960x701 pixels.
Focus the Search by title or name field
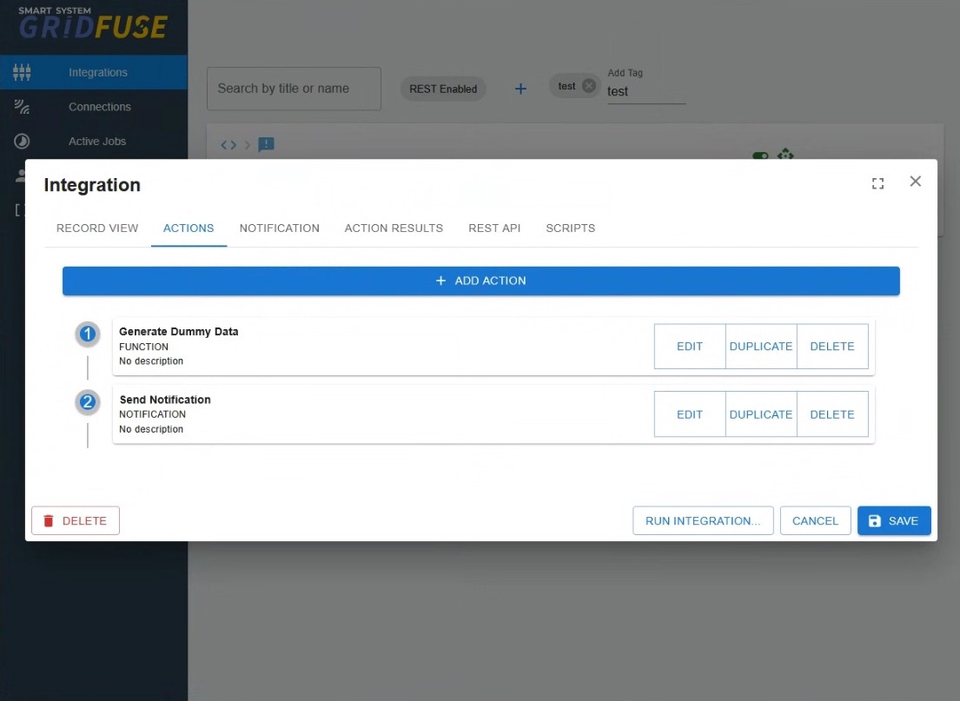tap(294, 89)
